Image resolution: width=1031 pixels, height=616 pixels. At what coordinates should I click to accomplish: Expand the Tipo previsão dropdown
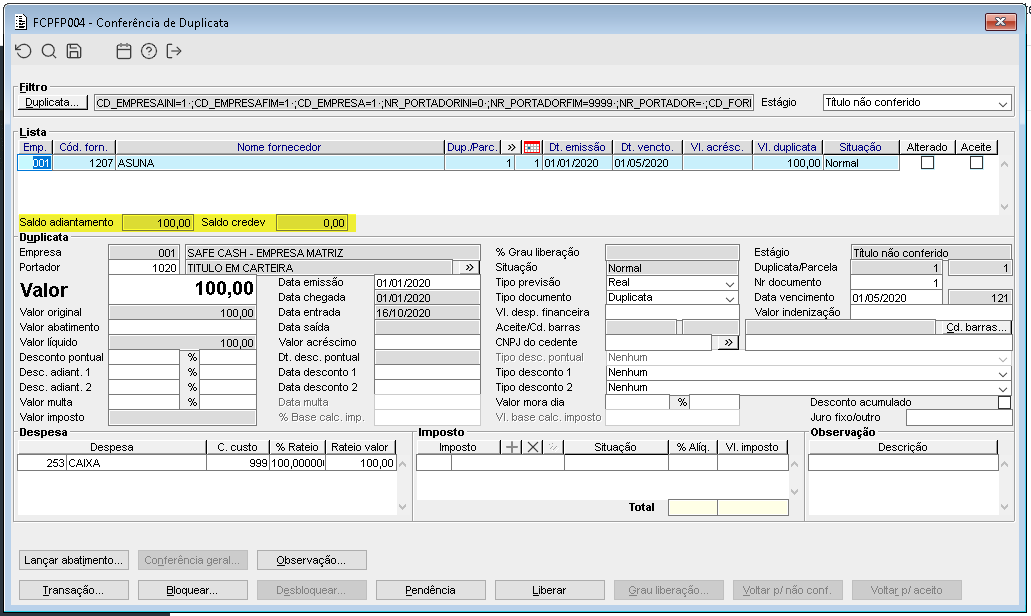(x=730, y=283)
